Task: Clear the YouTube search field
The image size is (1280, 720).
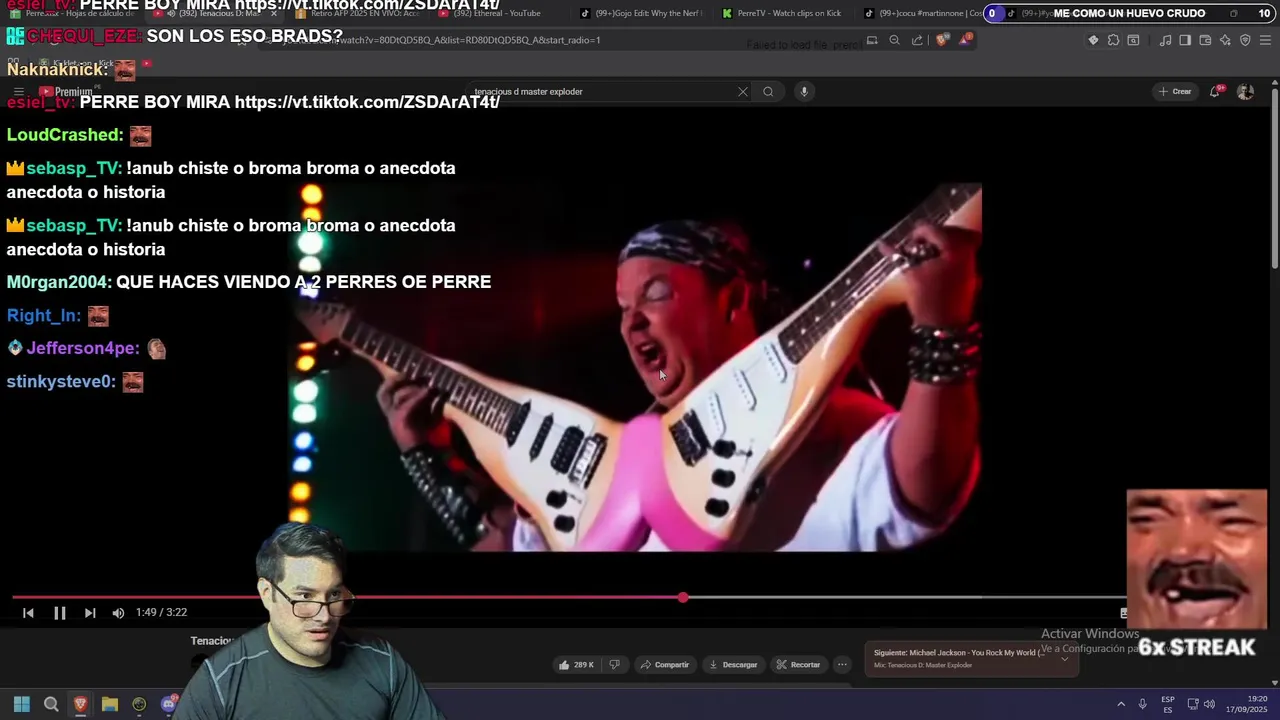Action: click(x=743, y=92)
